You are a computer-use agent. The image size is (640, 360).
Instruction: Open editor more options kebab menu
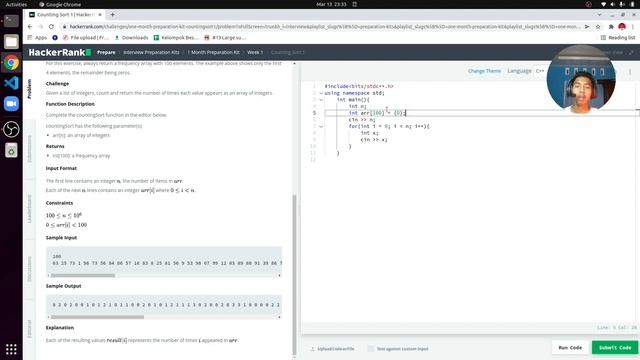click(630, 72)
